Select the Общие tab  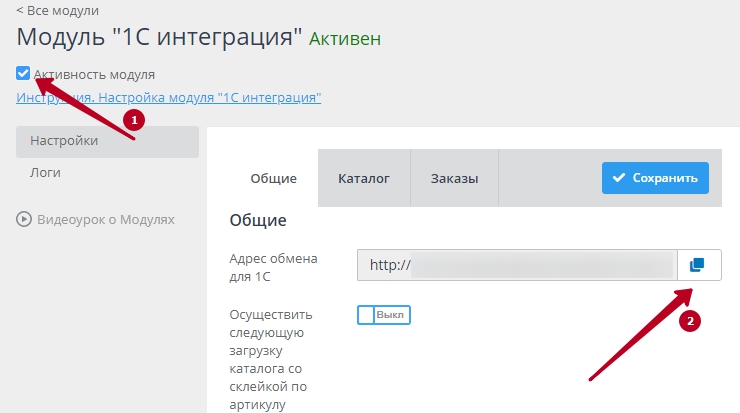tap(273, 179)
